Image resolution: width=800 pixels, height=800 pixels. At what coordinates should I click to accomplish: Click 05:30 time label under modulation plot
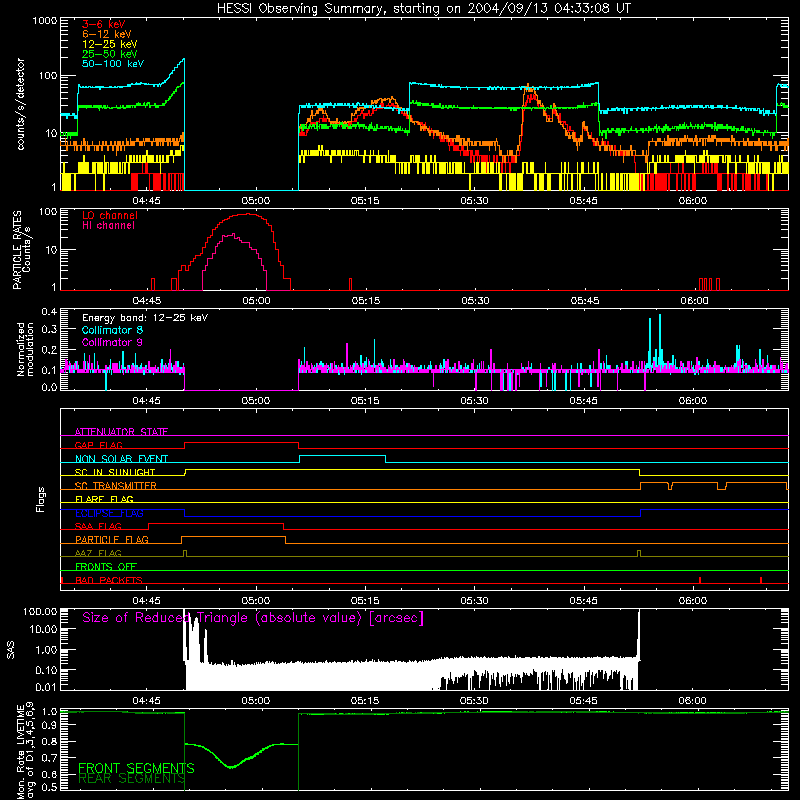[x=474, y=401]
